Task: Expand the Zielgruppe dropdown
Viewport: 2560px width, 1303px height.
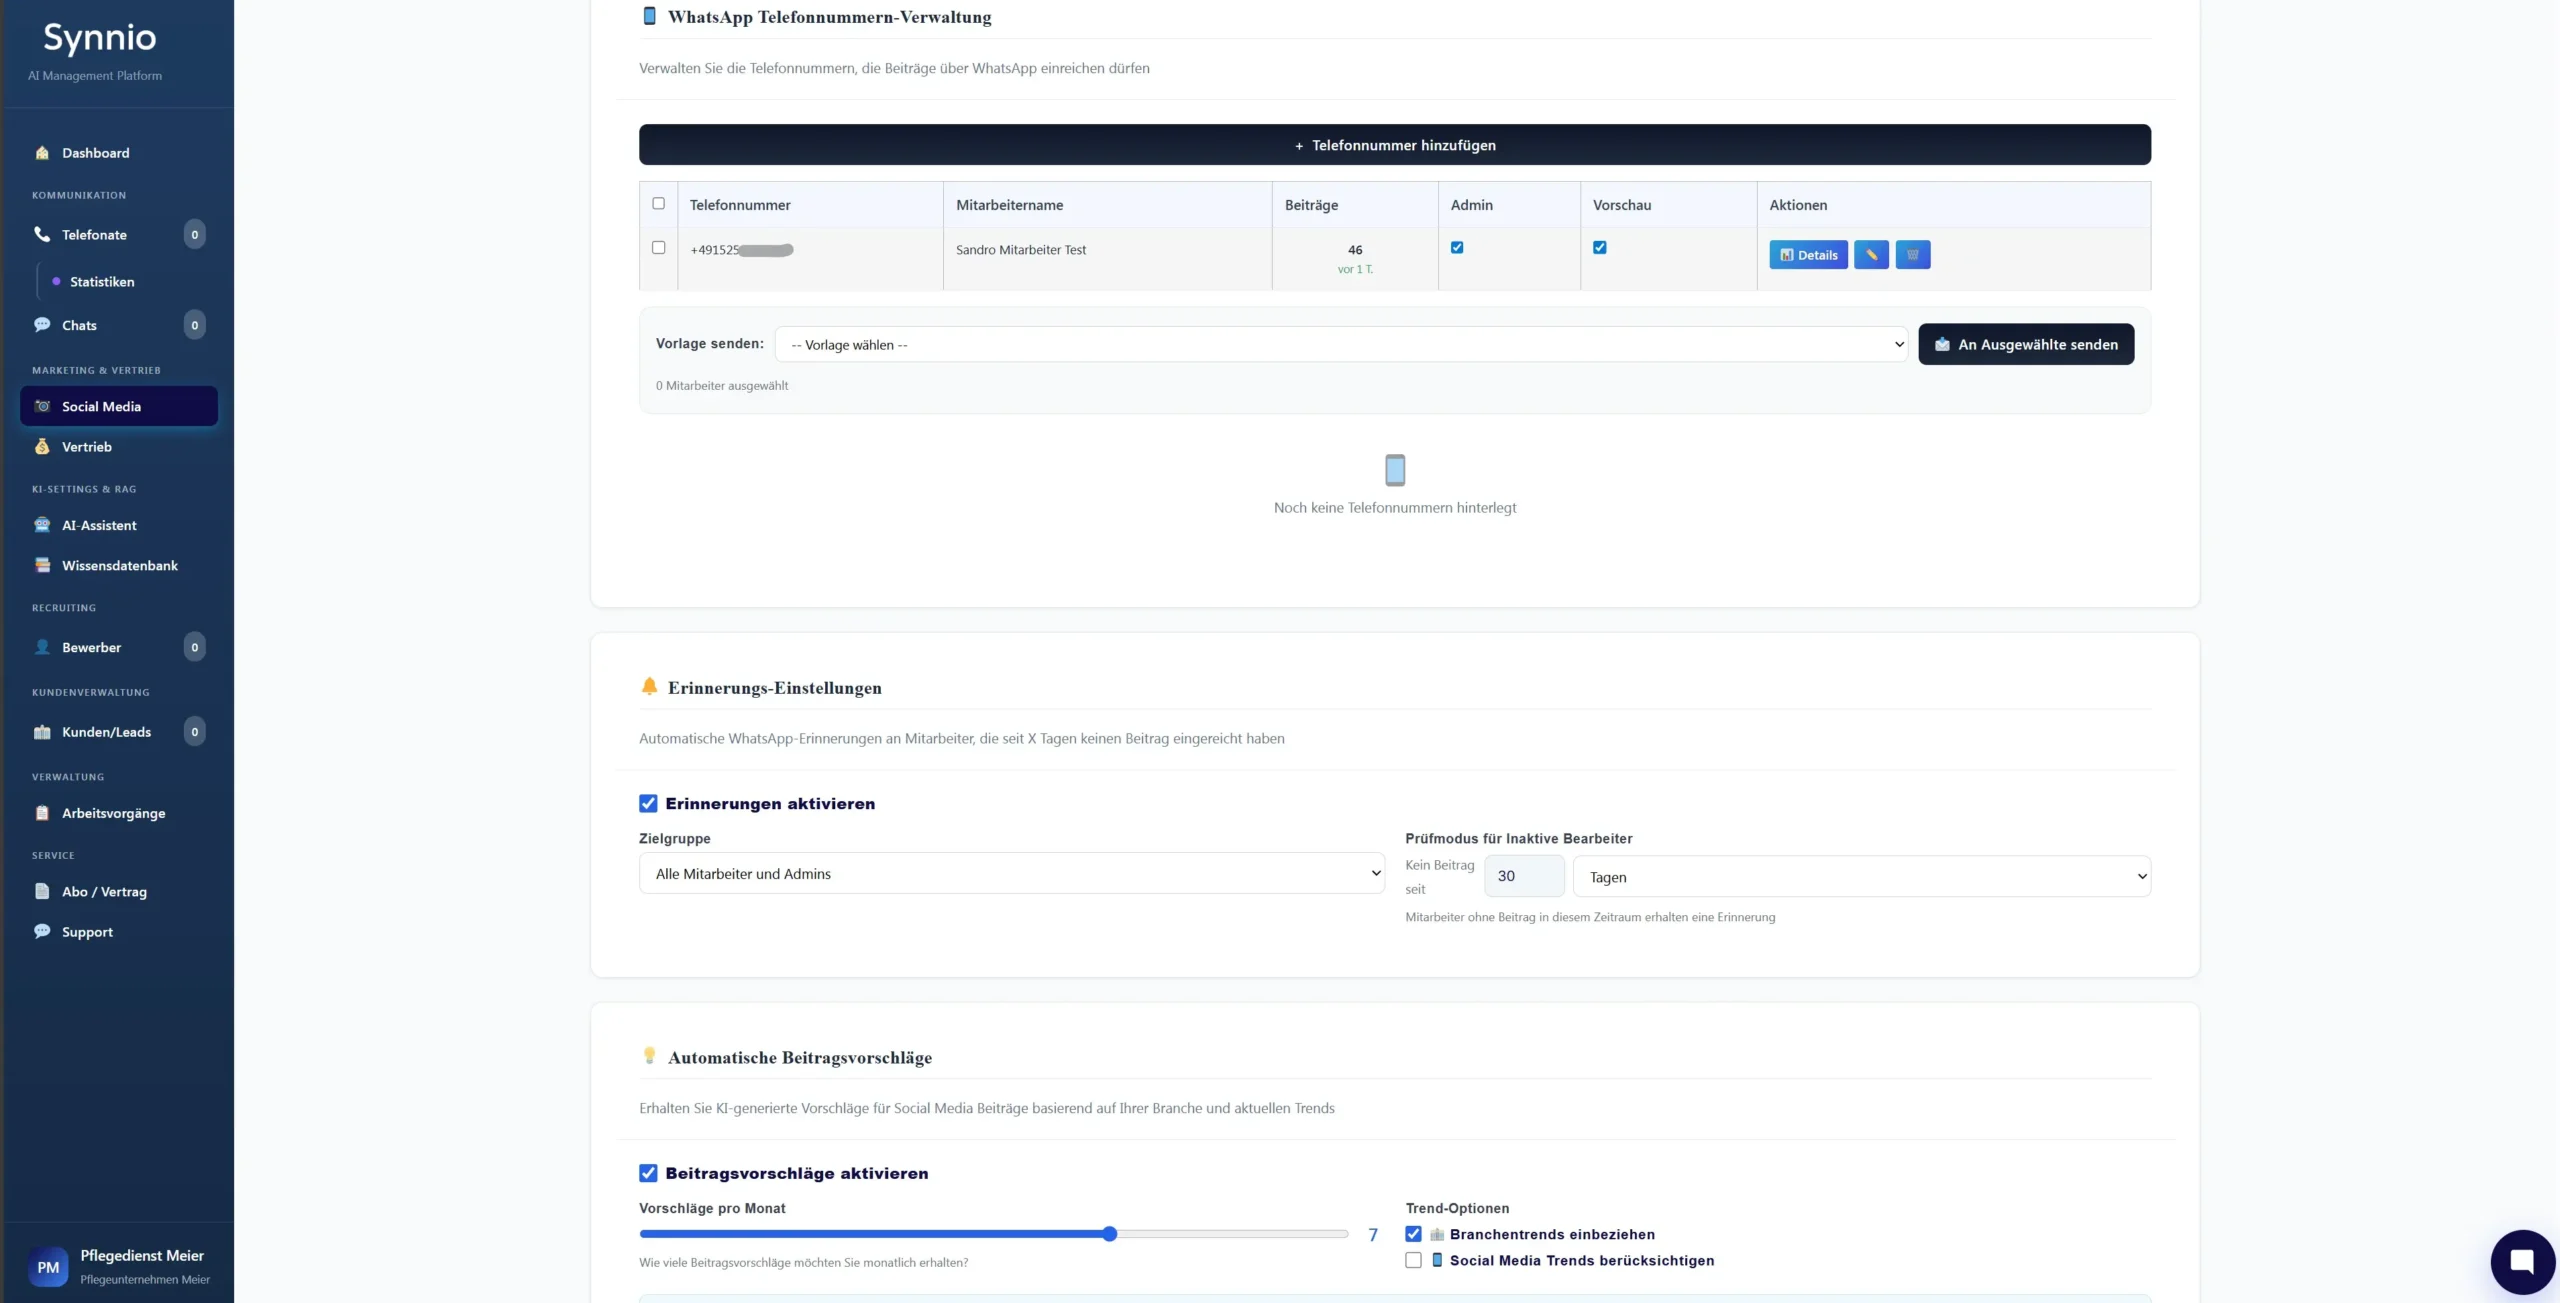Action: pyautogui.click(x=1011, y=874)
